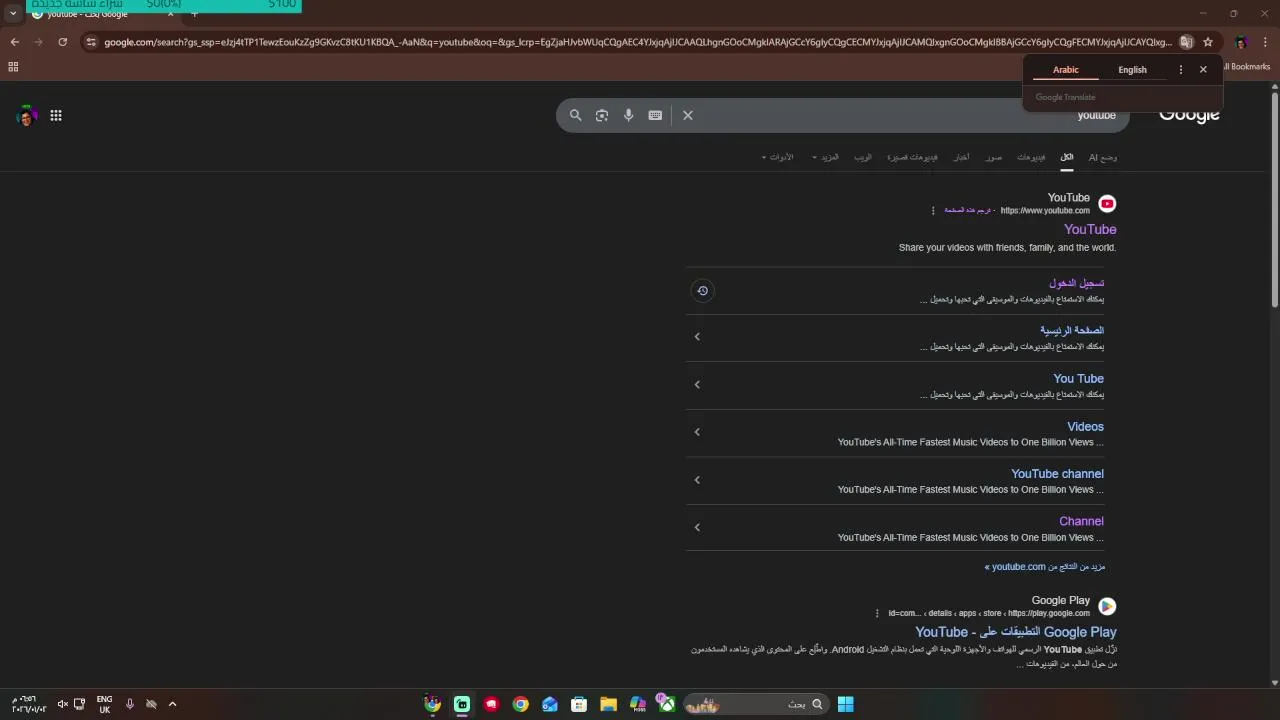Viewport: 1280px width, 720px height.
Task: Select the الكل (All) search tab
Action: [1067, 157]
